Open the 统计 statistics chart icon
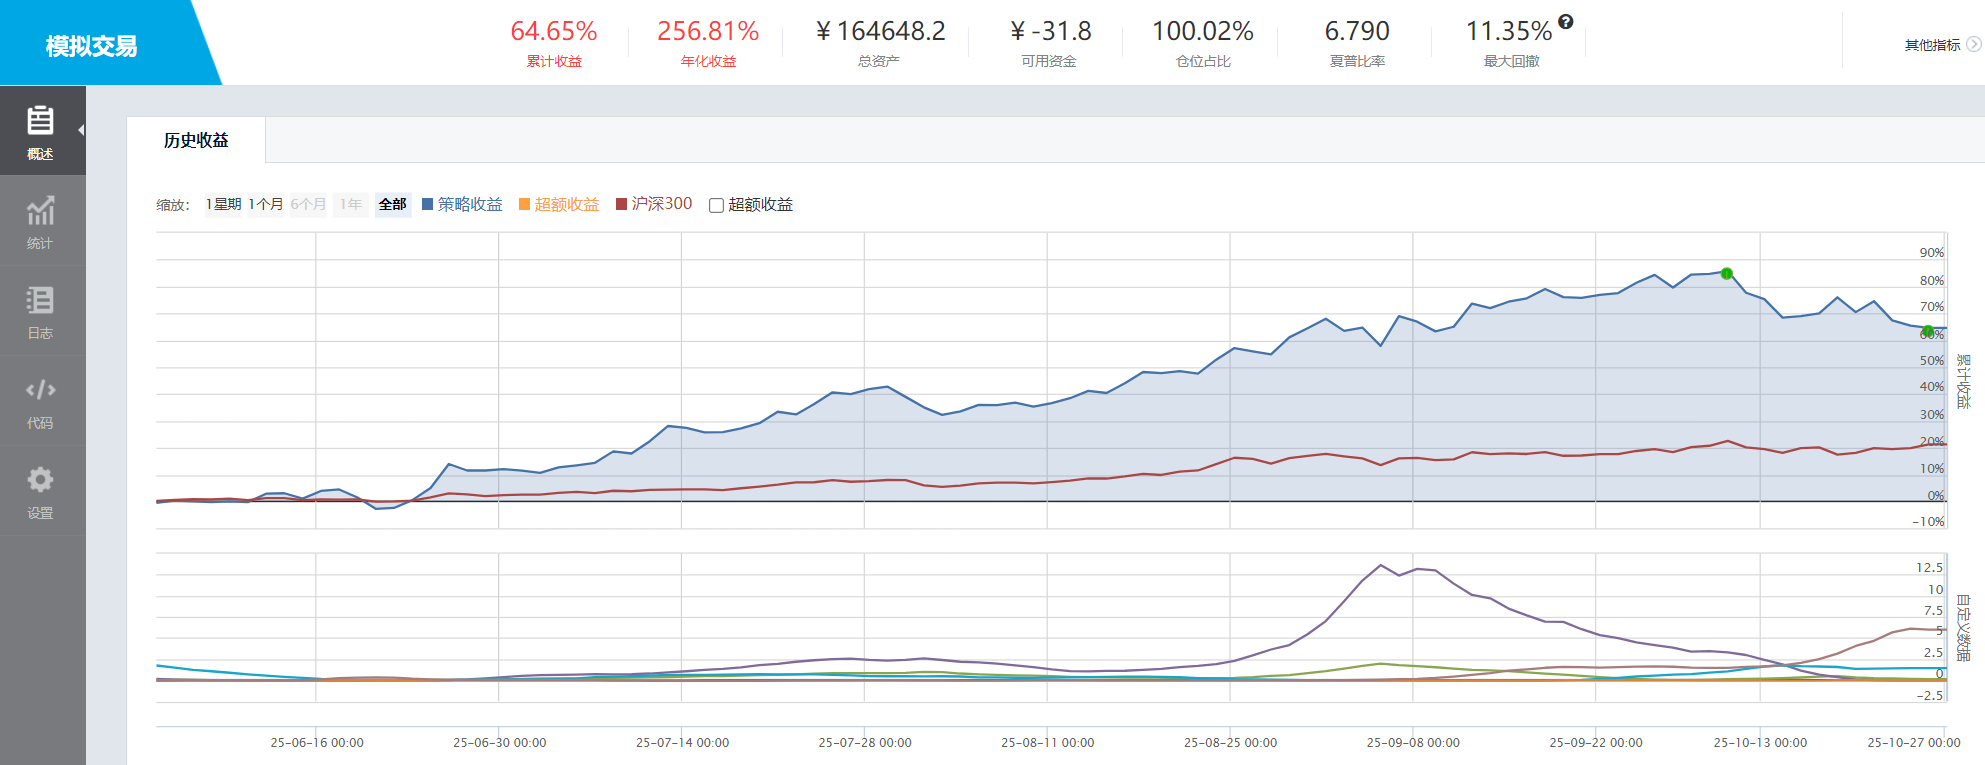 [40, 211]
